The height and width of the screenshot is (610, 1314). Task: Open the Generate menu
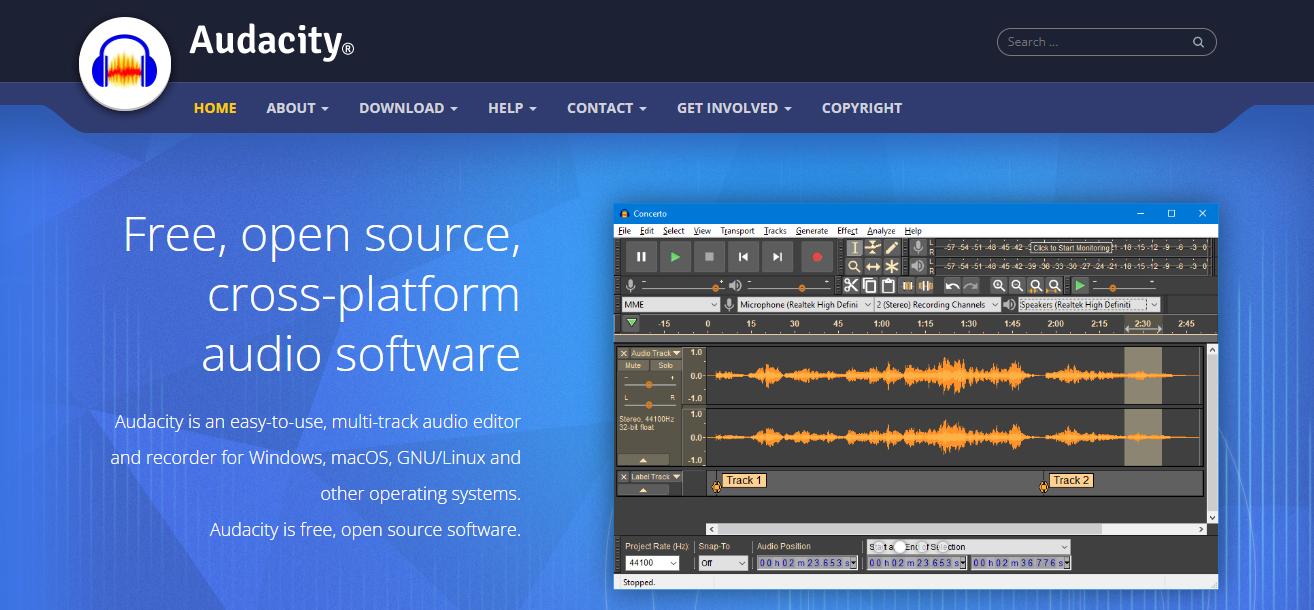coord(812,231)
